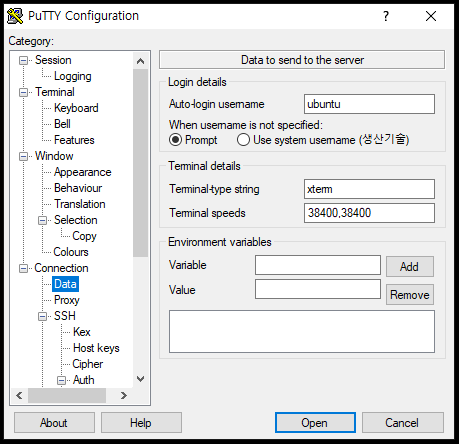Click the PuTTY icon in title bar
This screenshot has width=459, height=444.
click(15, 16)
